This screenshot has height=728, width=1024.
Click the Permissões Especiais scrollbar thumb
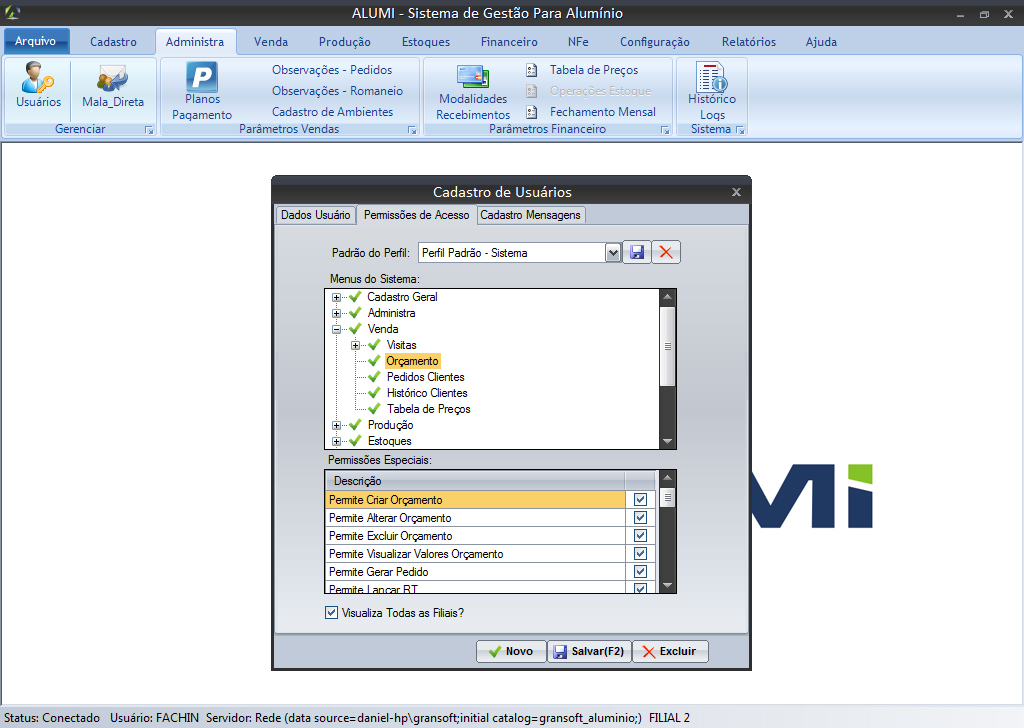coord(667,498)
